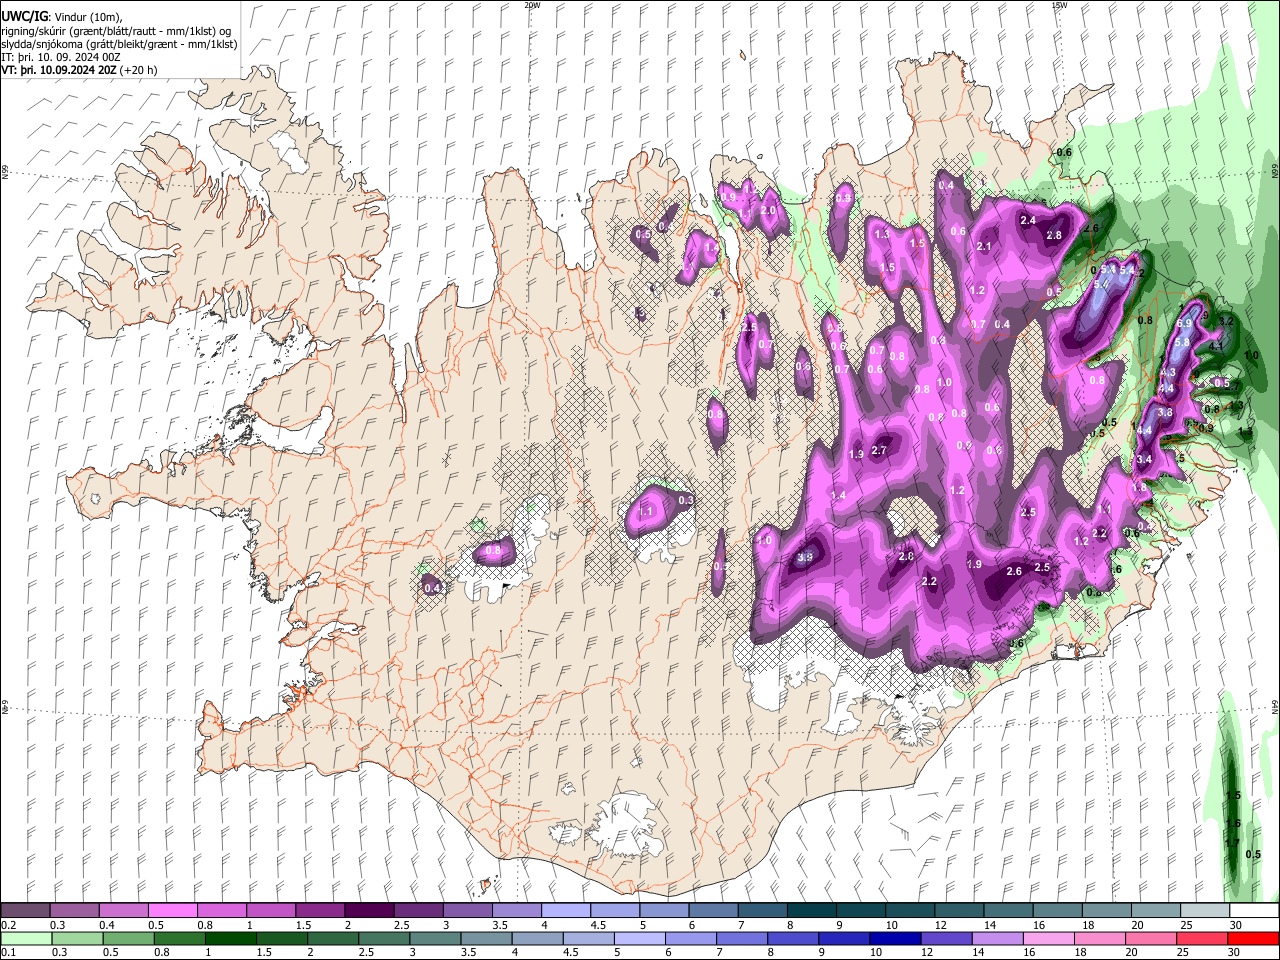Select snow legend swatch between 4 and 4.5
Viewport: 1280px width, 960px height.
click(564, 910)
